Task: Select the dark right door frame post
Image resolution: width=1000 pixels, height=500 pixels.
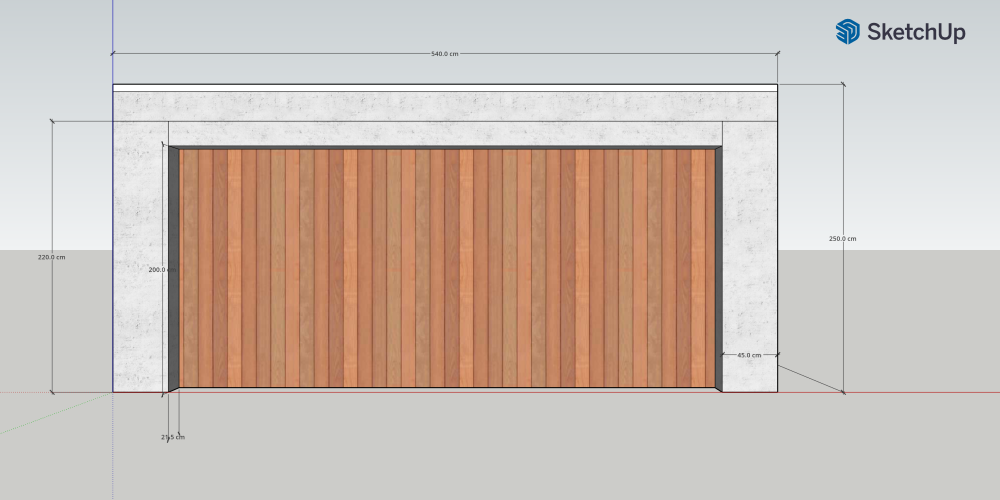Action: [x=719, y=268]
